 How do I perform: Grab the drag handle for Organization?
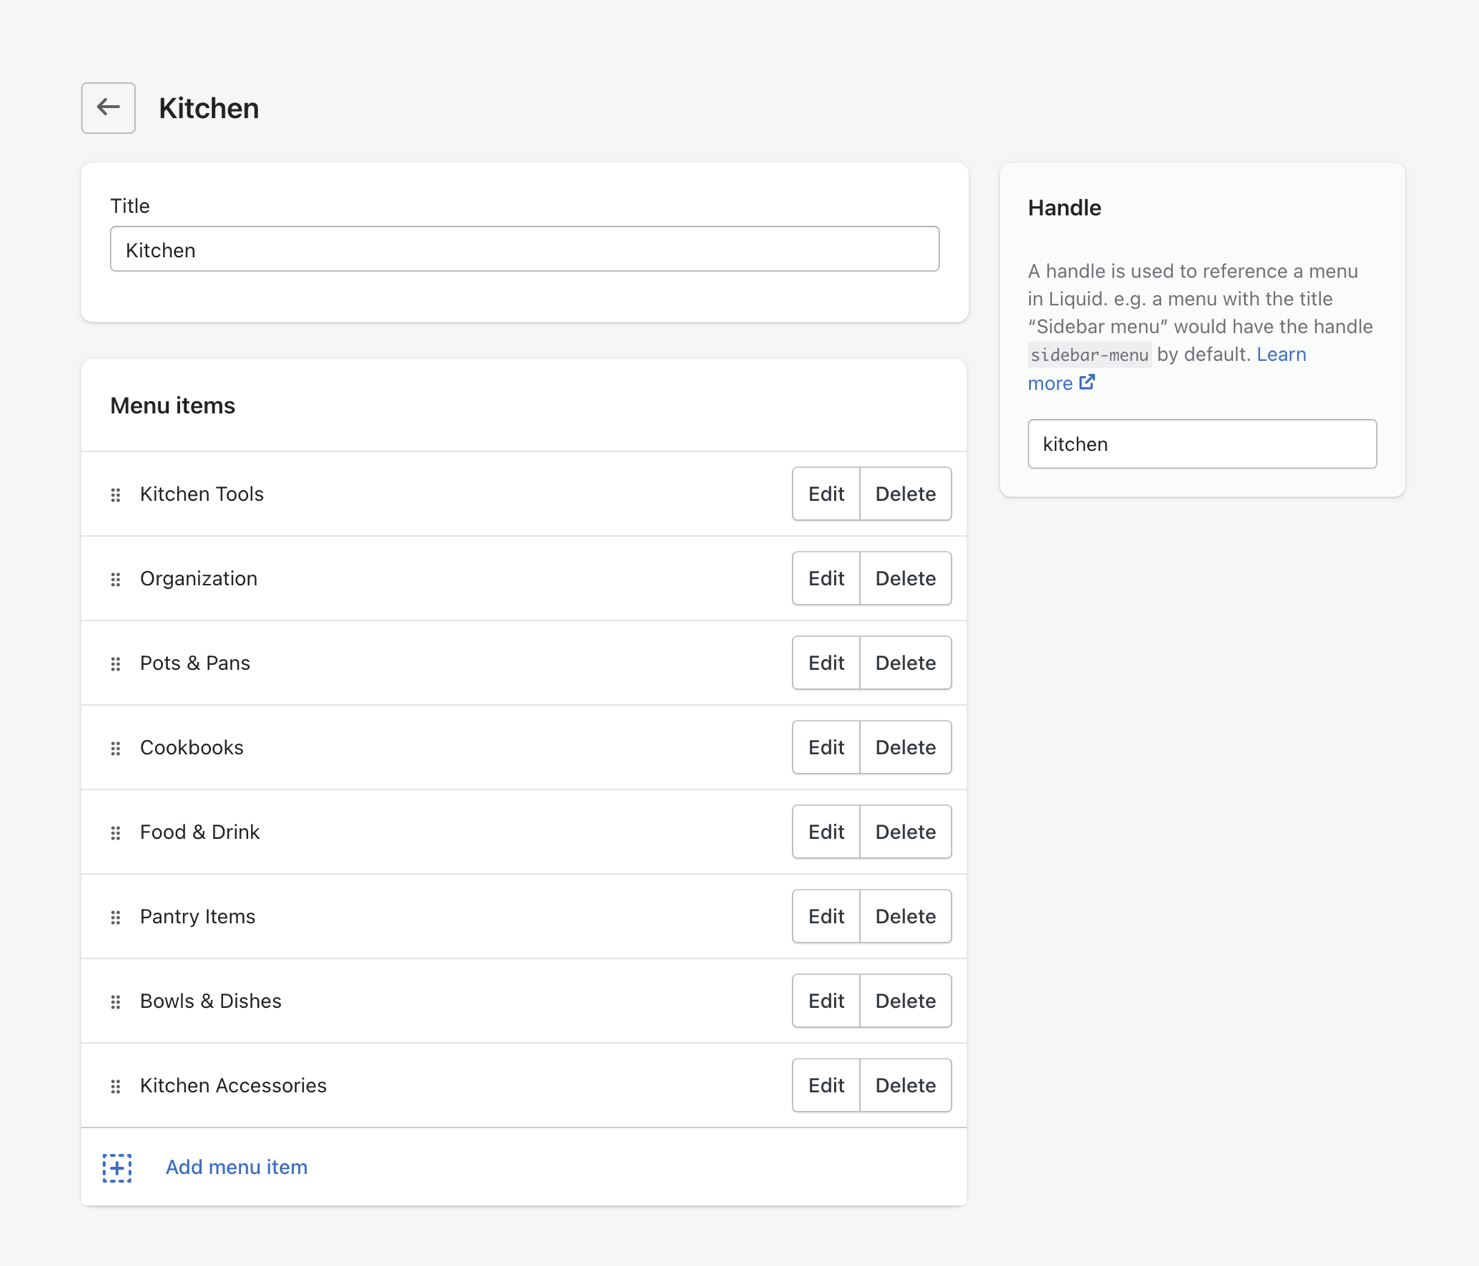[116, 579]
